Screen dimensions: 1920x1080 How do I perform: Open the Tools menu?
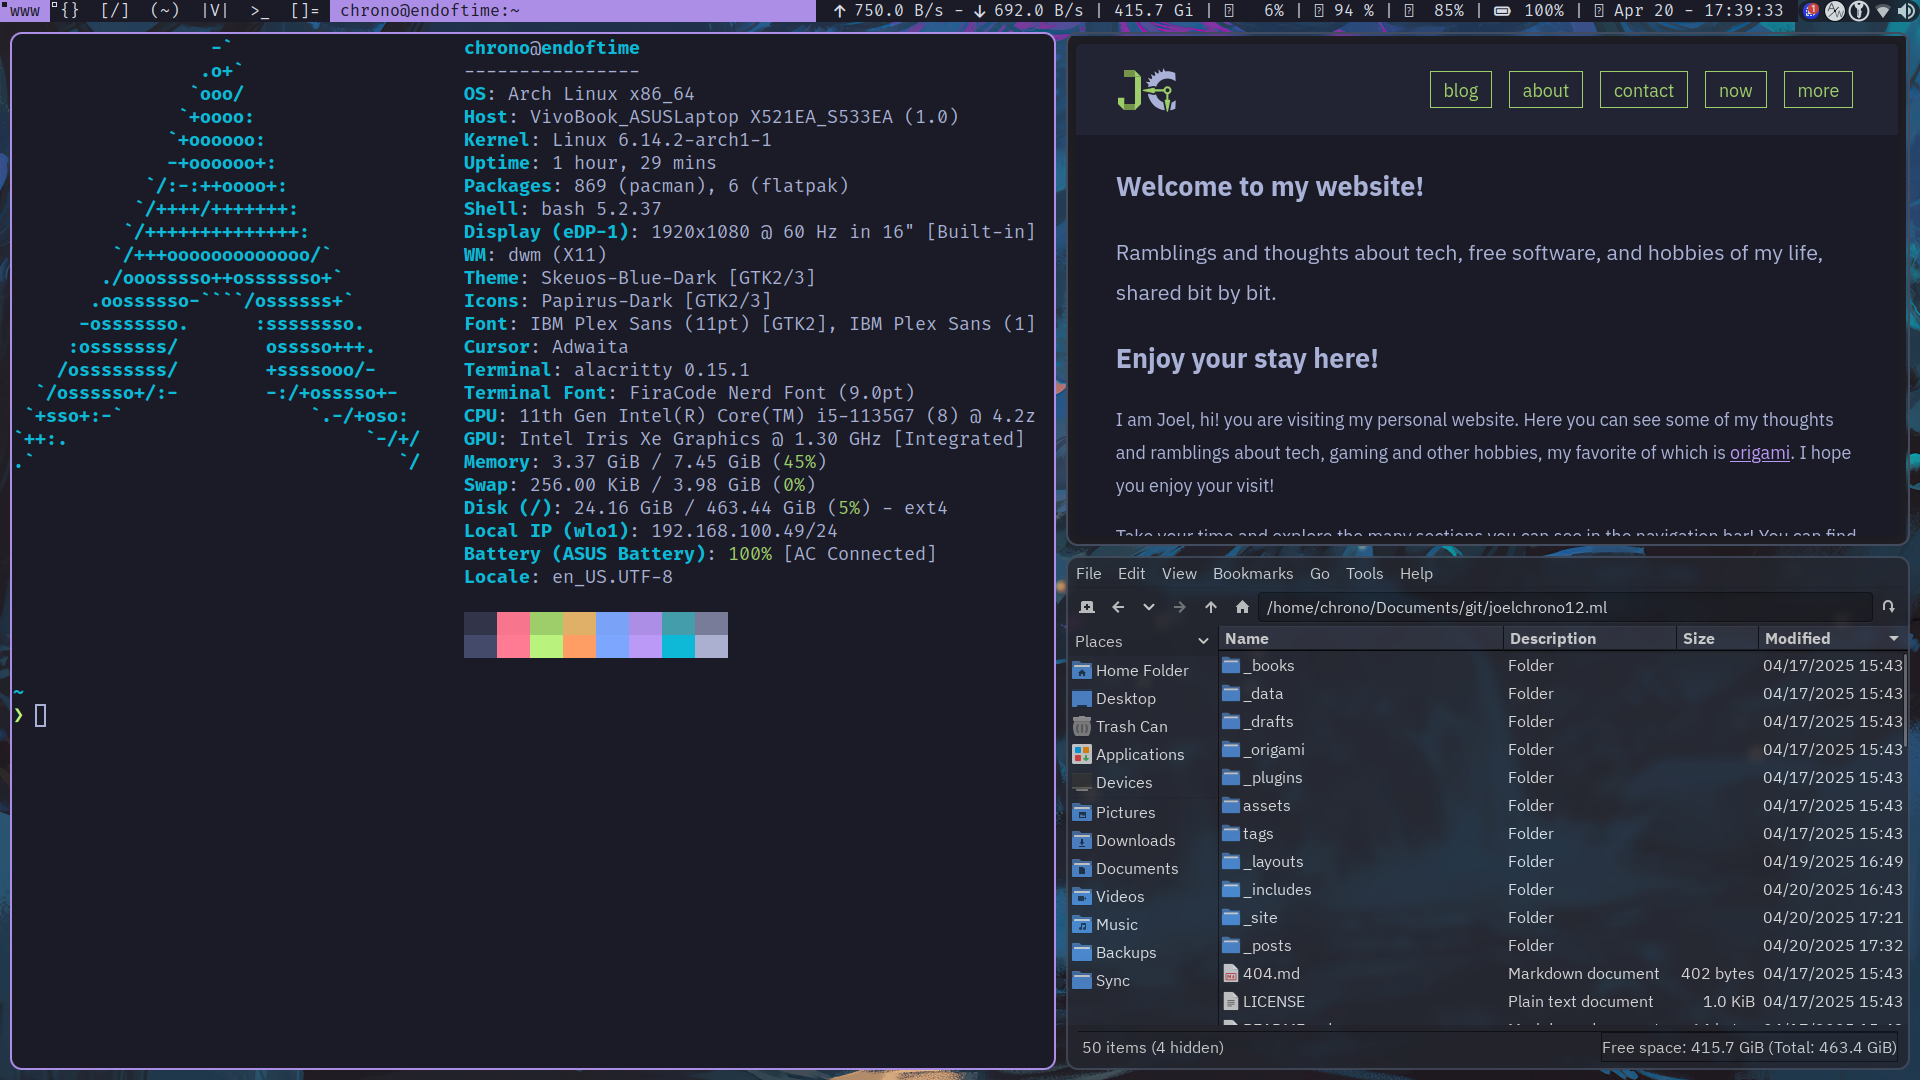1364,573
